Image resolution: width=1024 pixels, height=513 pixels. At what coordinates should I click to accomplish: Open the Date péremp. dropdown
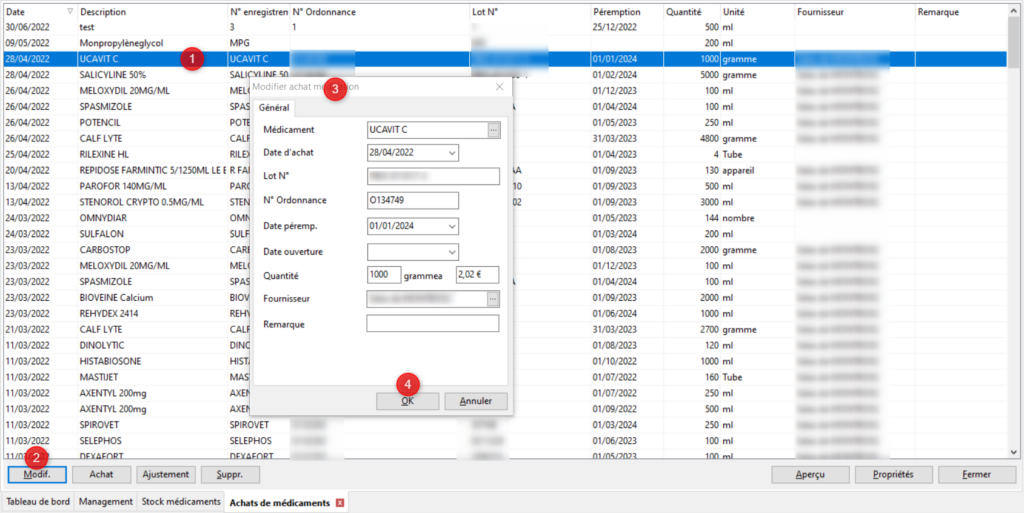coord(452,226)
